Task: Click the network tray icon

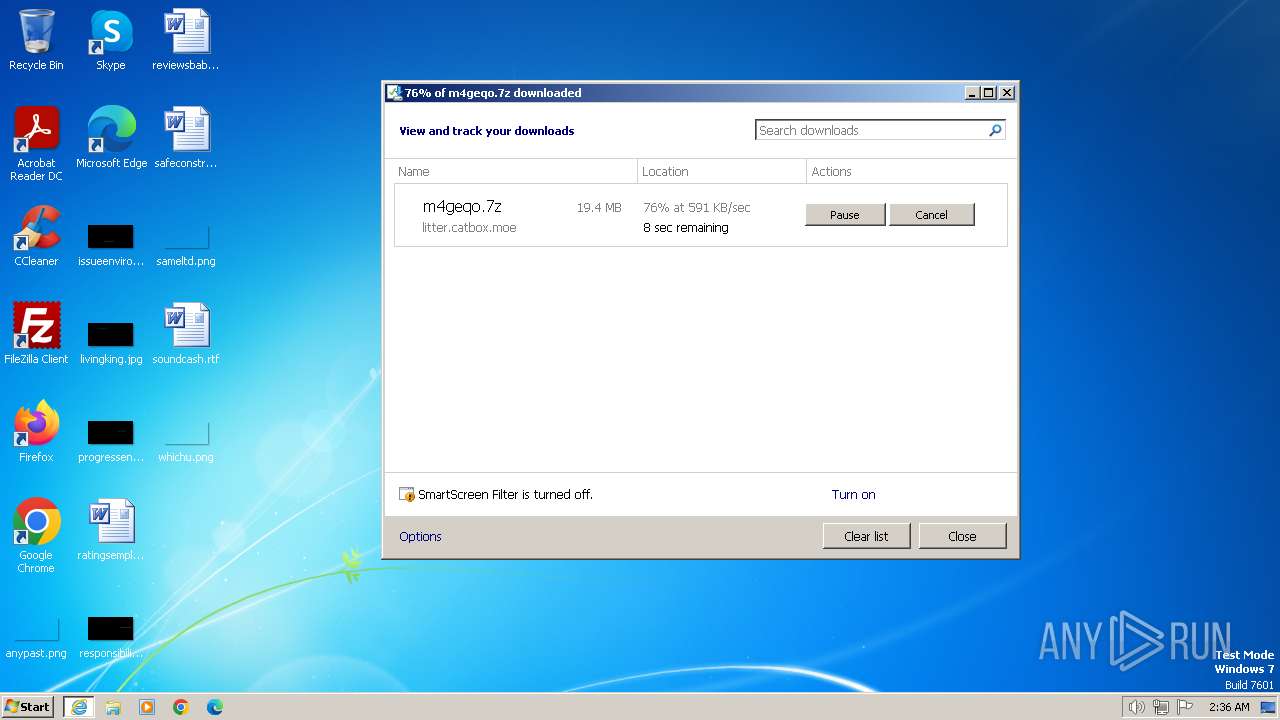Action: coord(1161,707)
